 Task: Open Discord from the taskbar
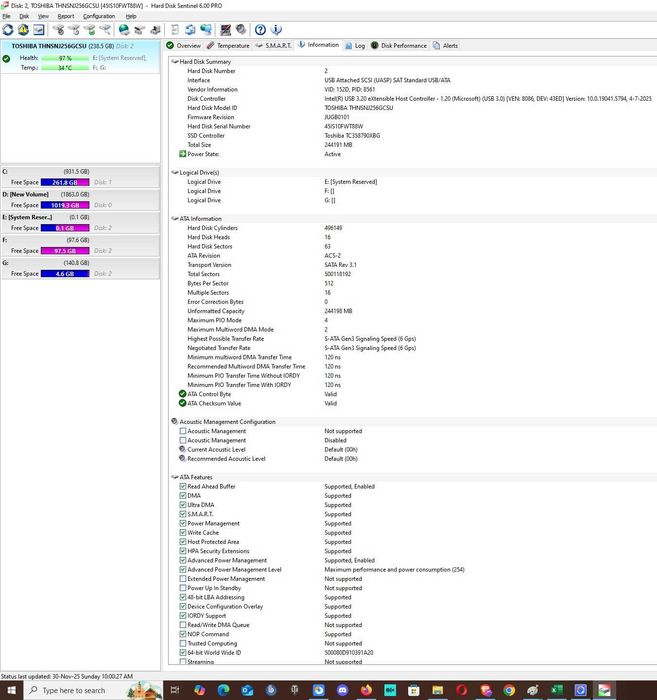click(342, 690)
